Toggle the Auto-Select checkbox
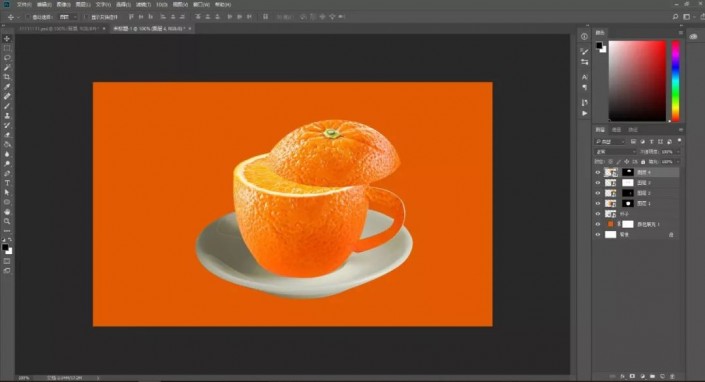The image size is (705, 382). 28,17
